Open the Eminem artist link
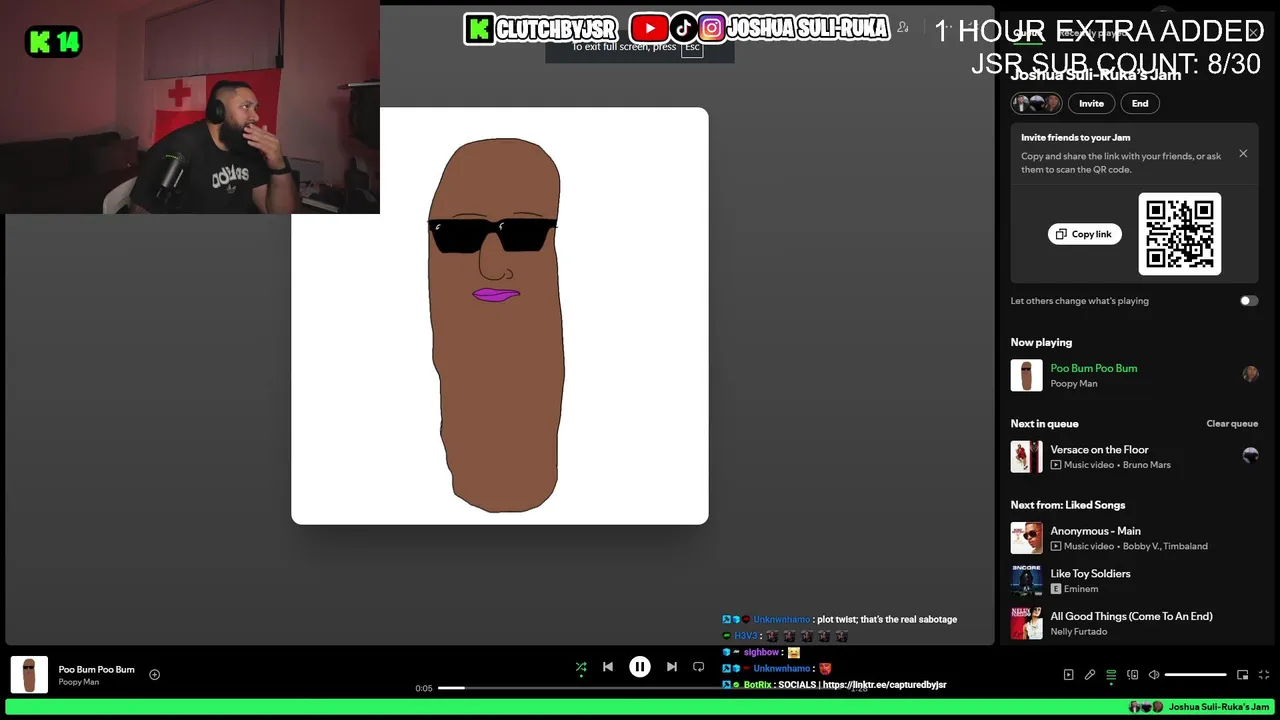The width and height of the screenshot is (1280, 720). click(1081, 589)
